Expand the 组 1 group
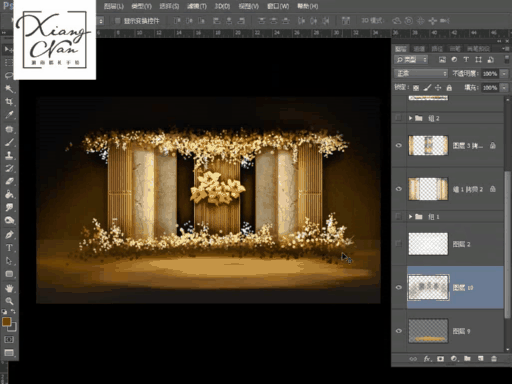 pyautogui.click(x=411, y=217)
